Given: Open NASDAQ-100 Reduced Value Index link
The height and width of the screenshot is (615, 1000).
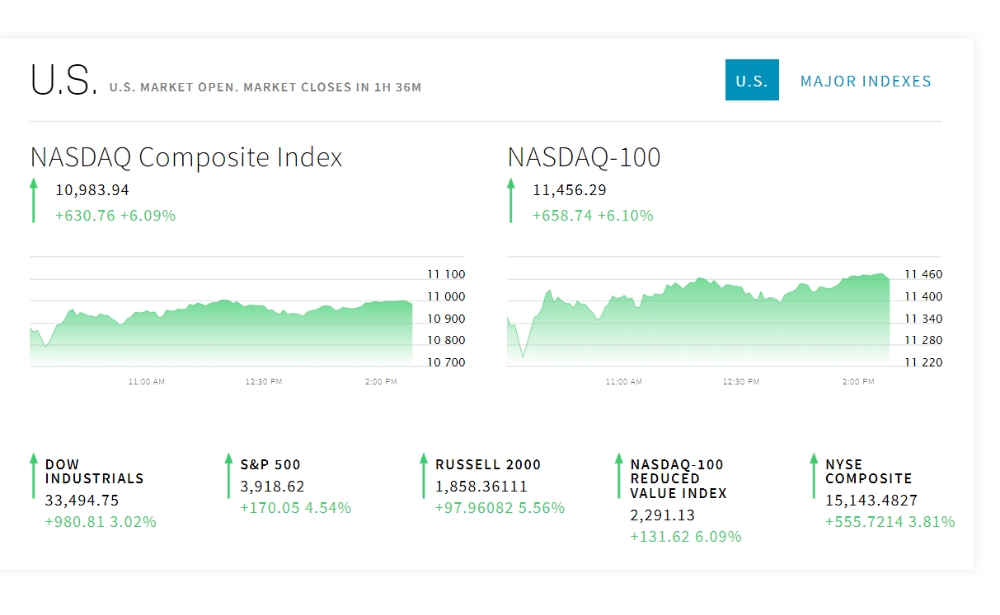Looking at the screenshot, I should (x=677, y=478).
